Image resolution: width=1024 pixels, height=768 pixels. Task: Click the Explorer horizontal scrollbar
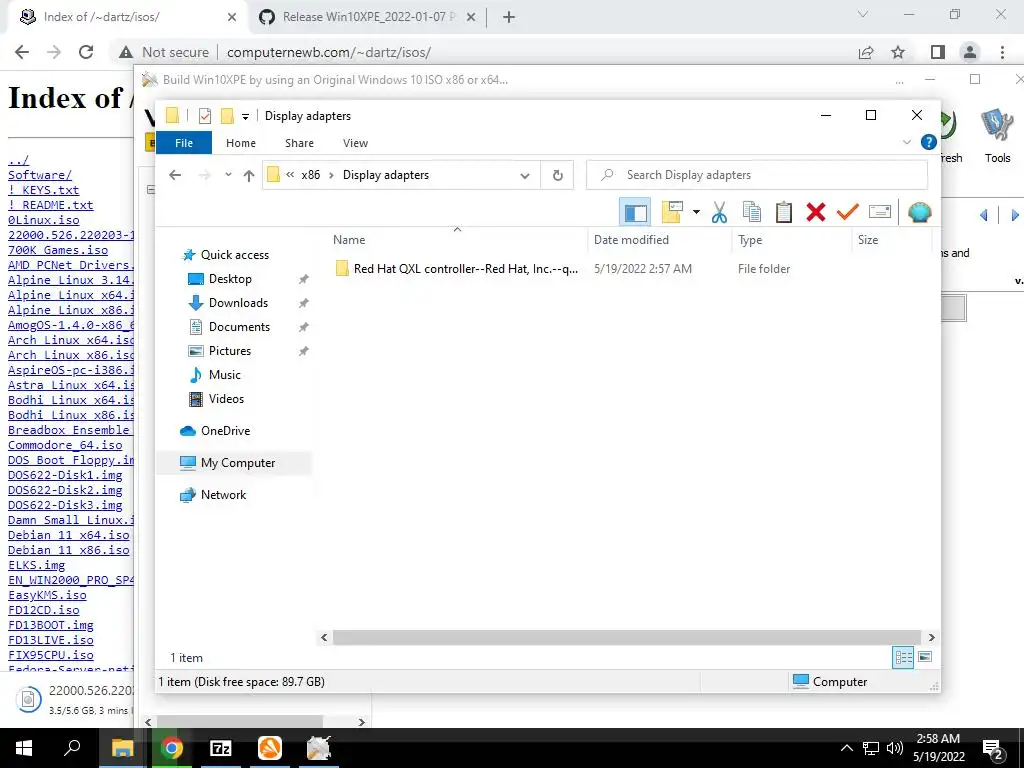626,637
